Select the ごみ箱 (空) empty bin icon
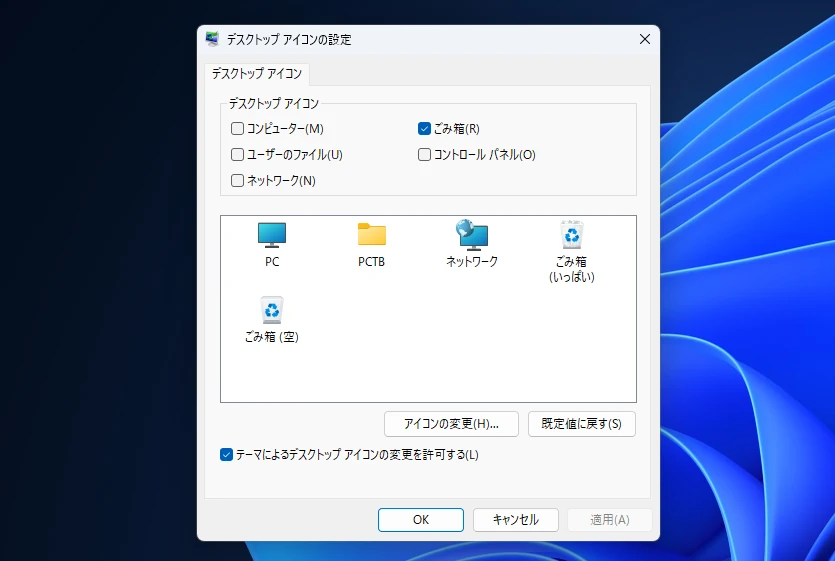Image resolution: width=835 pixels, height=561 pixels. pos(272,311)
